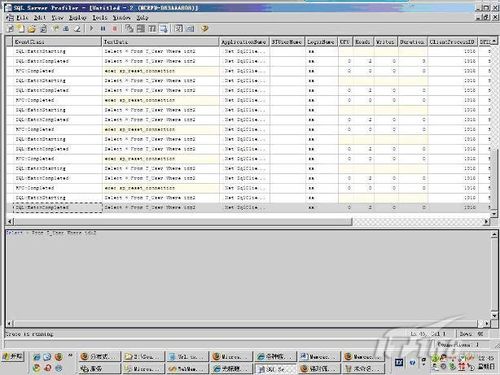Clear the trace window with the eraser icon
The image size is (500, 375).
[77, 29]
